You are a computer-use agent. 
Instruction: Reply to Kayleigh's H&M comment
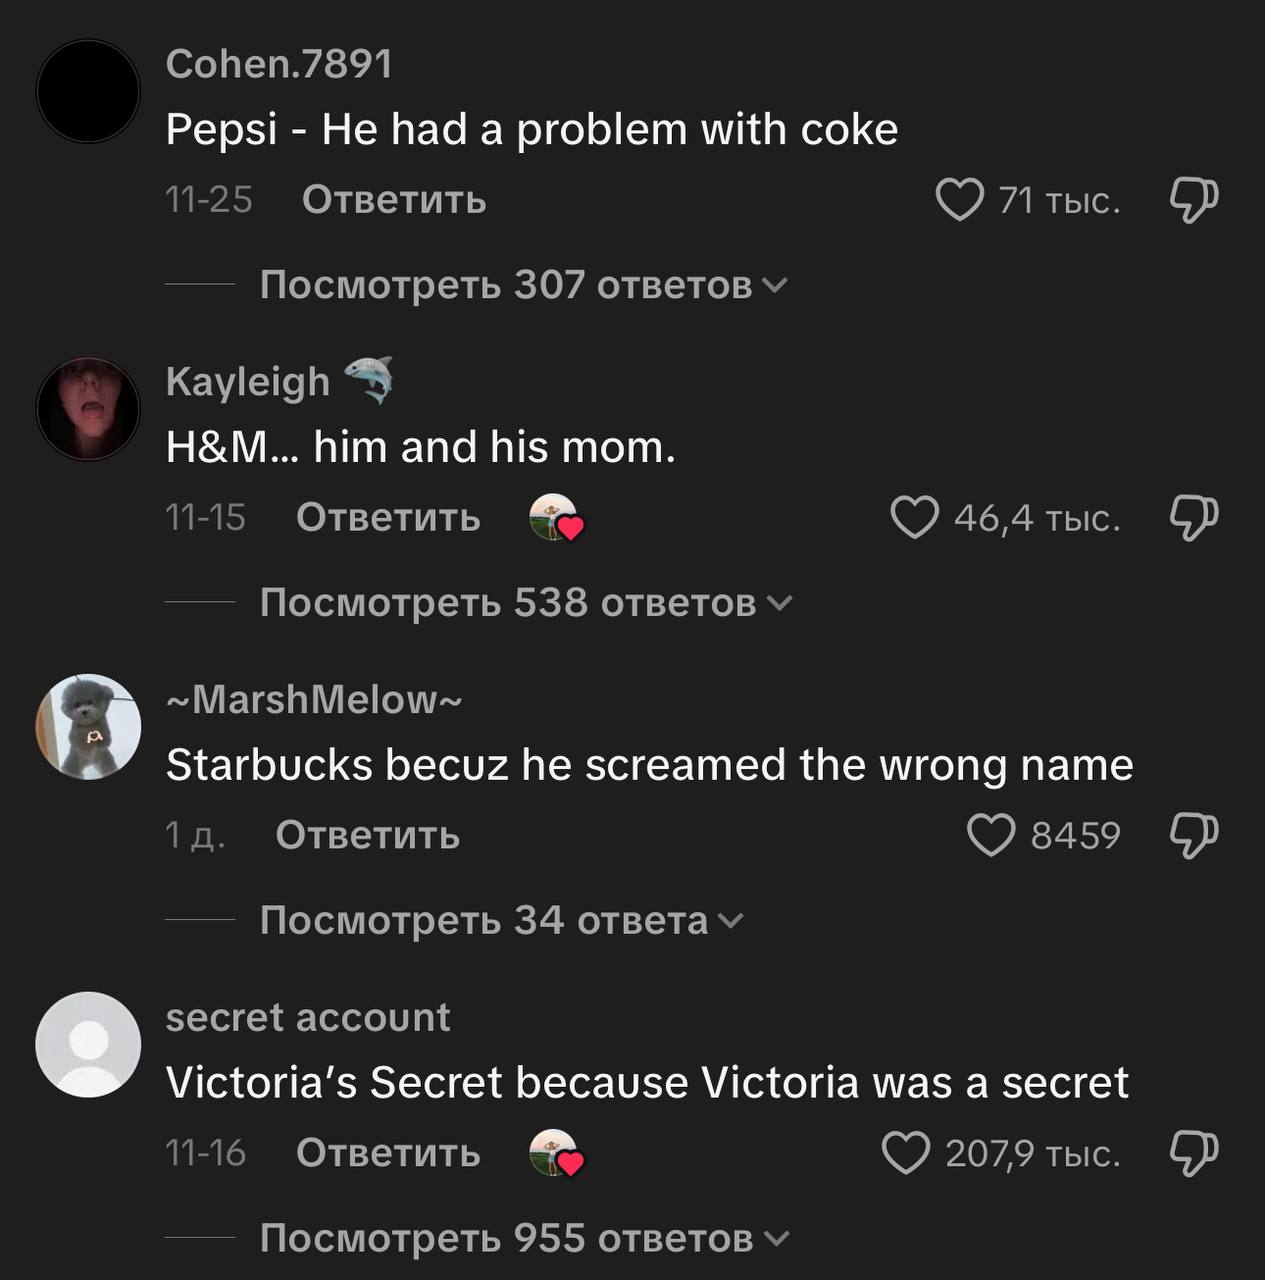coord(388,518)
